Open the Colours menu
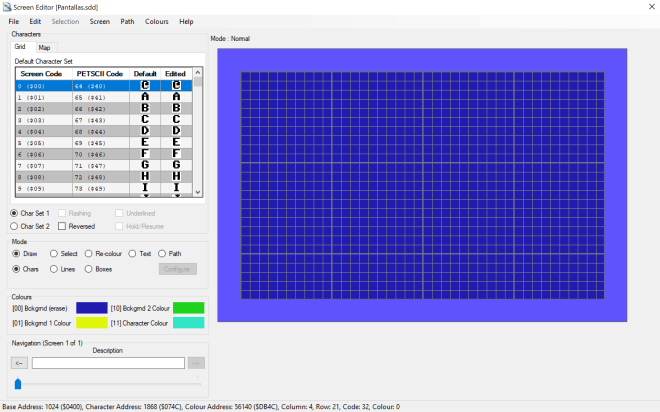 tap(156, 21)
